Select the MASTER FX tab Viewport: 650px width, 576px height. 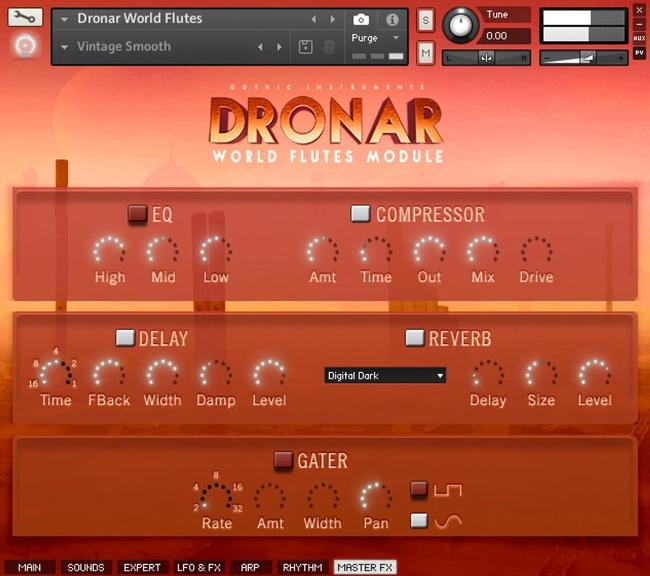coord(365,567)
